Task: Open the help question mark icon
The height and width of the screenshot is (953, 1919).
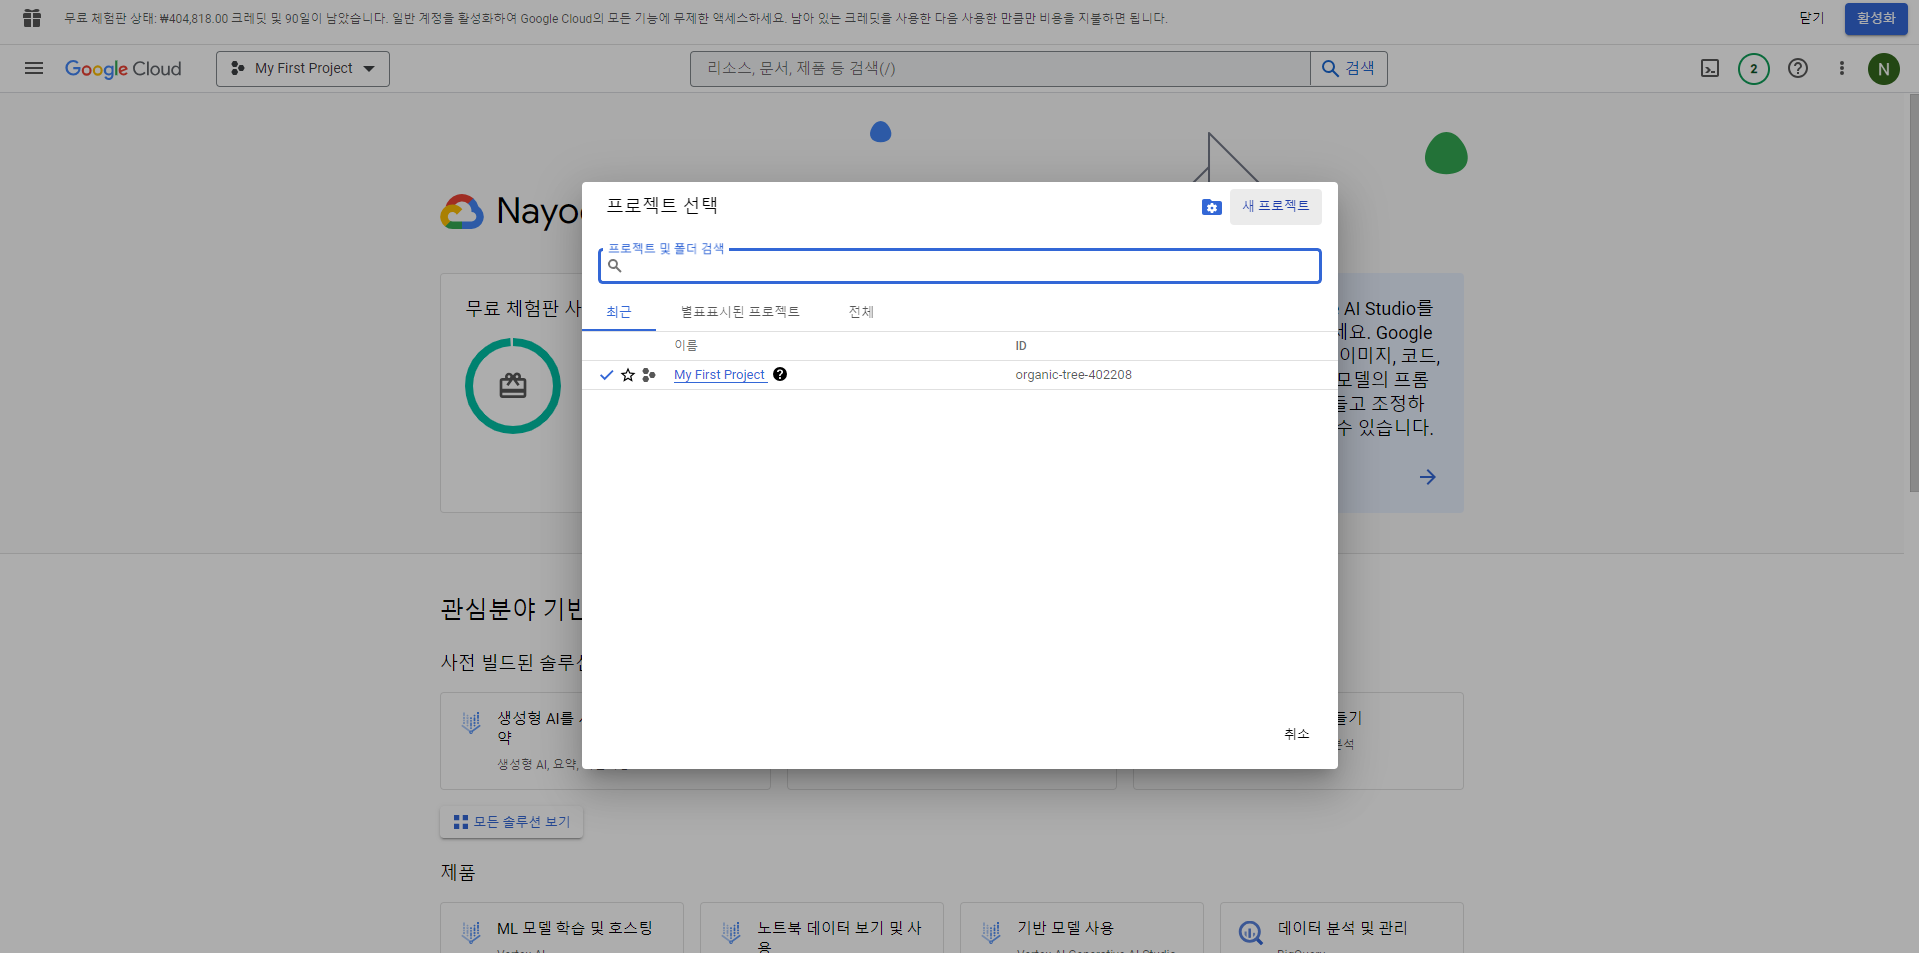Action: tap(1798, 69)
